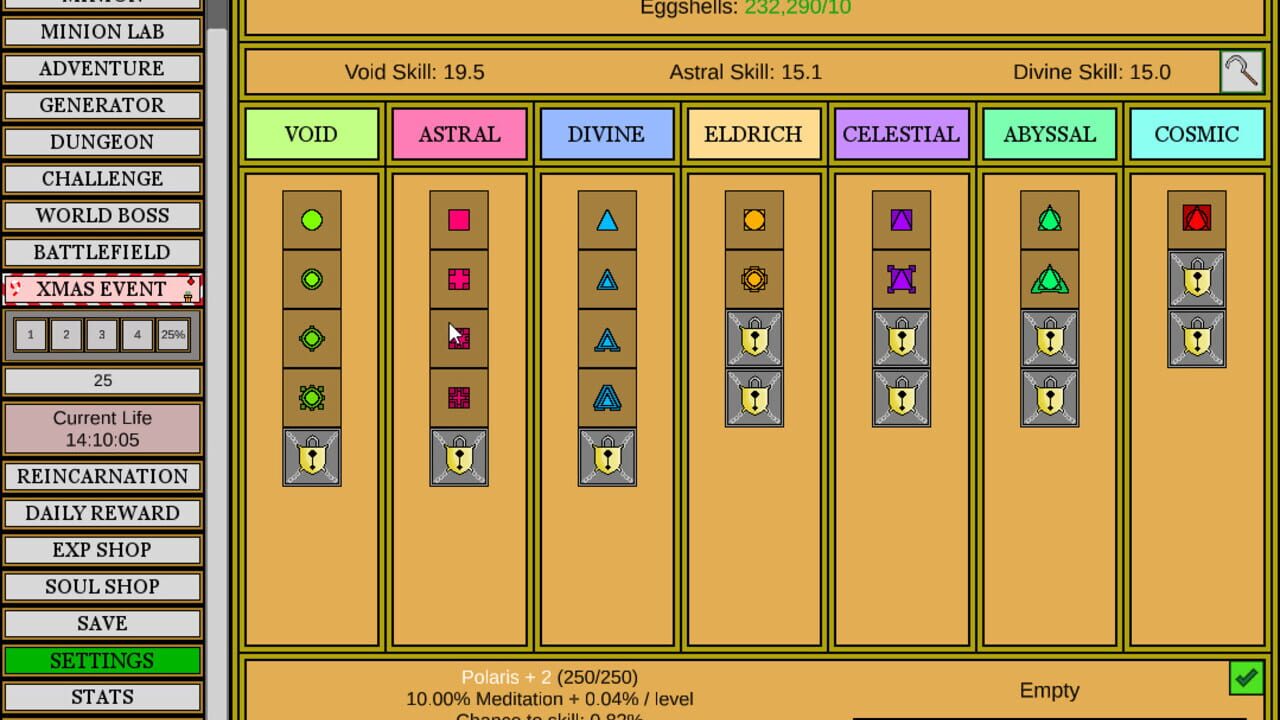Click the amount field showing 25
The height and width of the screenshot is (720, 1280).
click(102, 381)
